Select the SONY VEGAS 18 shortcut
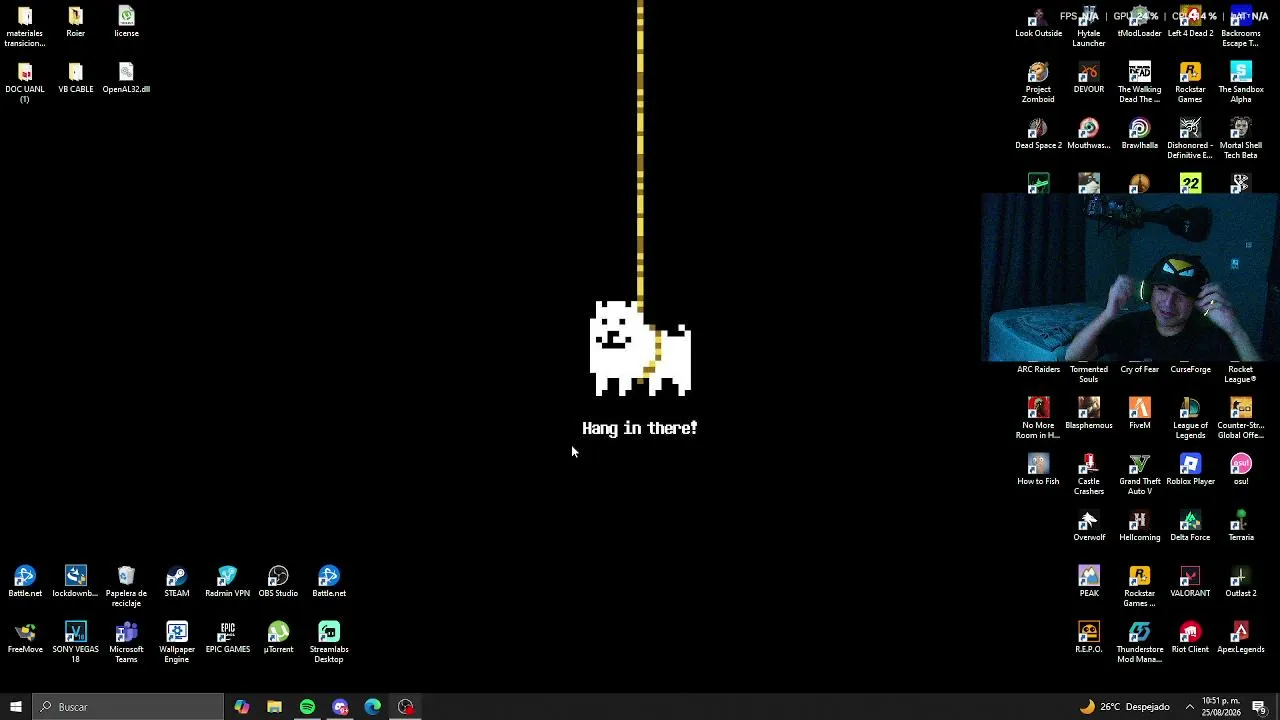The width and height of the screenshot is (1280, 720). point(75,642)
